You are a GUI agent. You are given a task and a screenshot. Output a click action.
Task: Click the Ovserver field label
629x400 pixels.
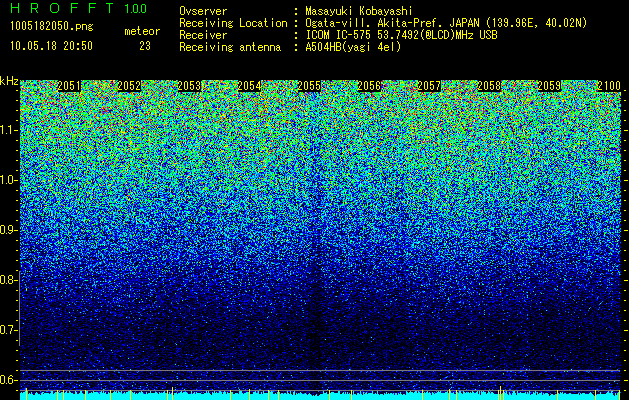203,11
